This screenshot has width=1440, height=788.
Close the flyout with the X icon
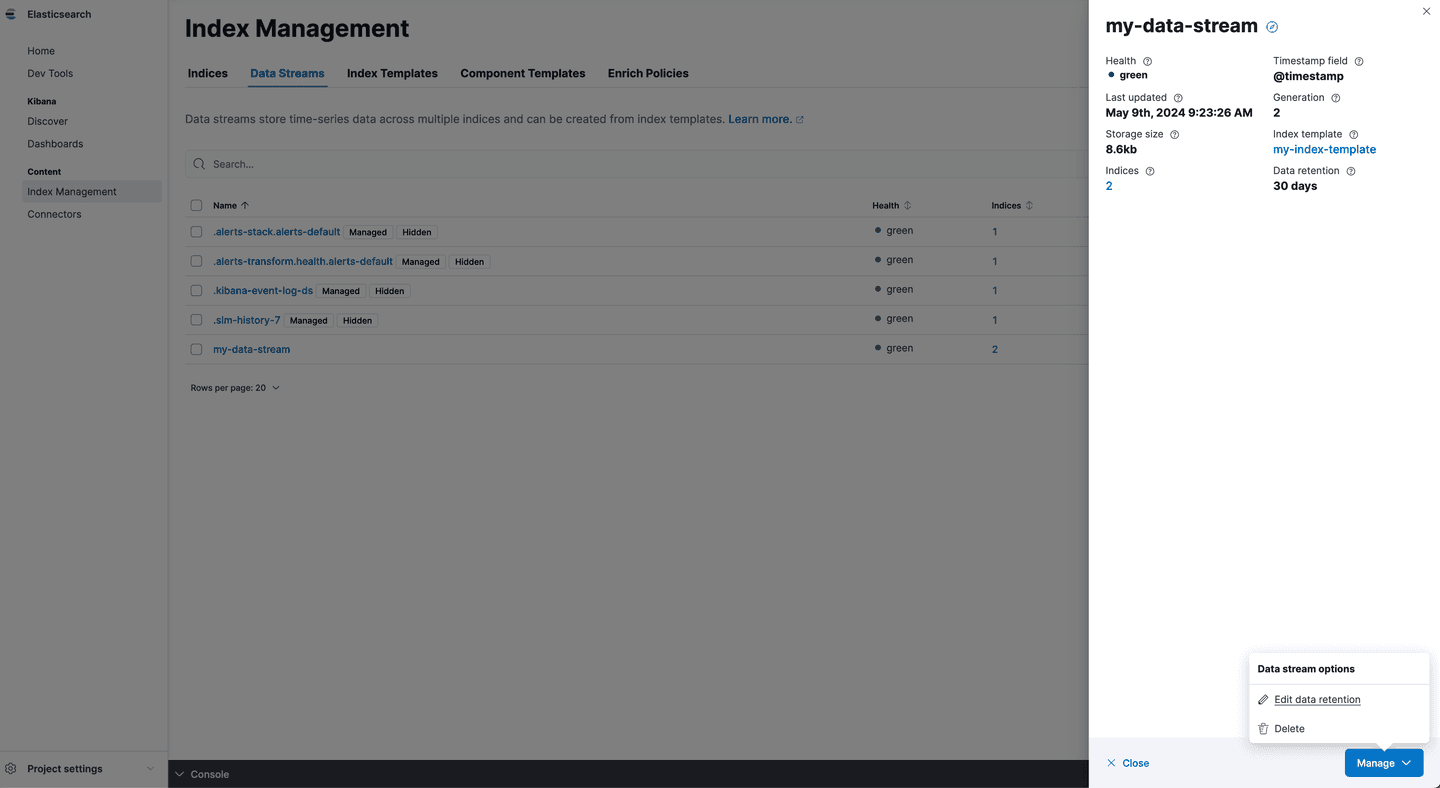[1426, 11]
